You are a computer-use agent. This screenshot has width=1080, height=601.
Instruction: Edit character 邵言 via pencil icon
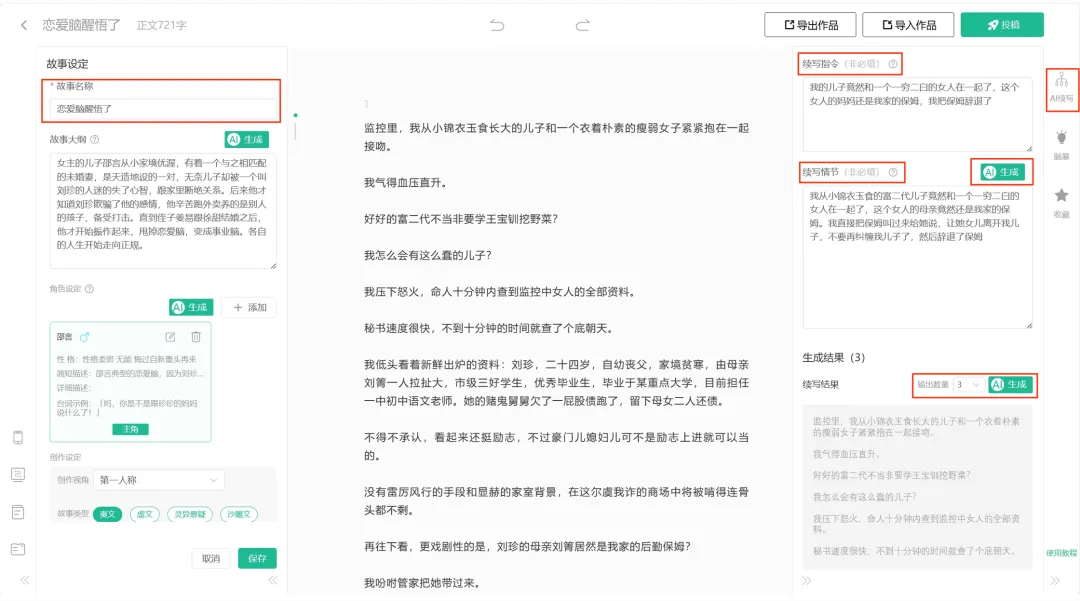point(171,337)
